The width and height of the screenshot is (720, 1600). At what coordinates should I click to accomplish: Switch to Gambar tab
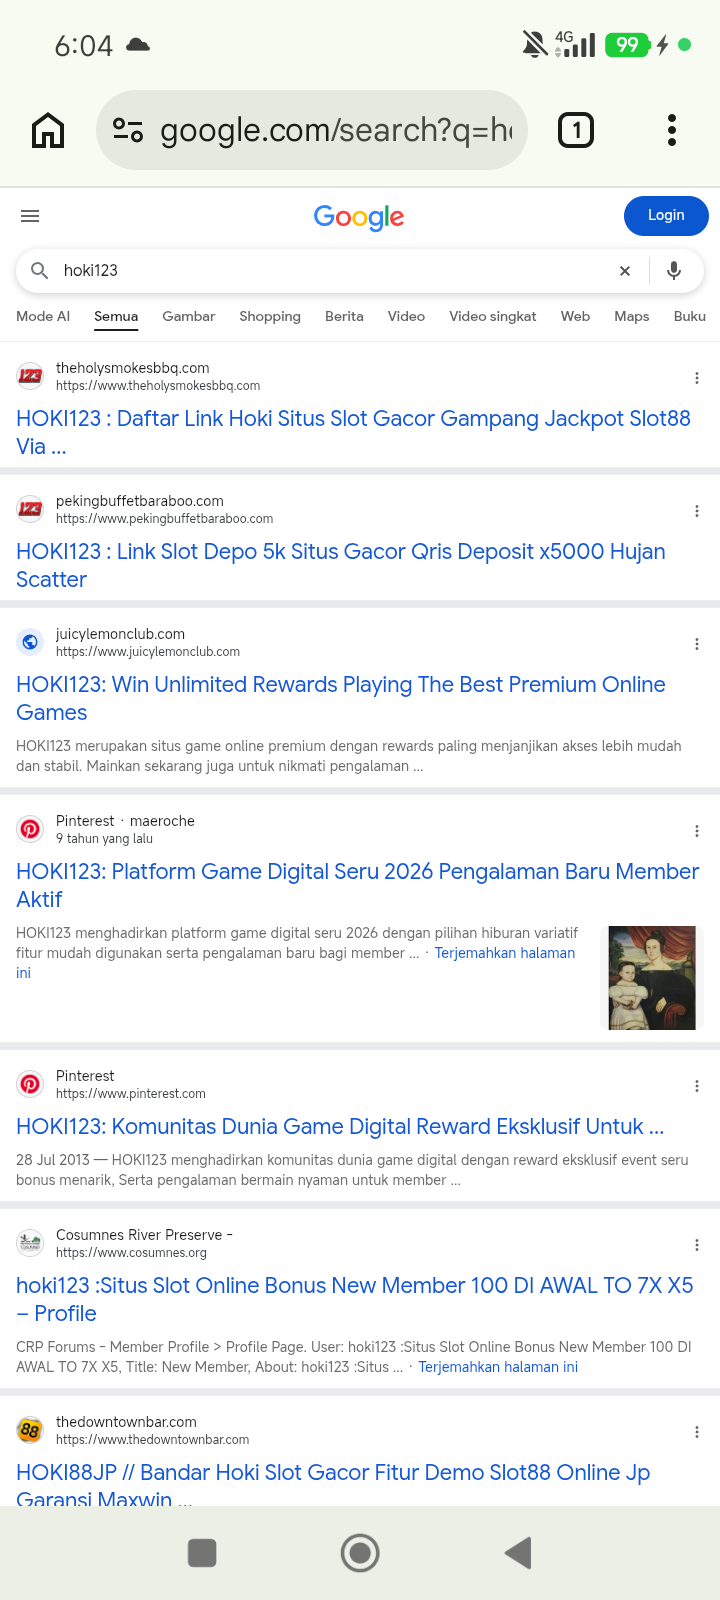[189, 316]
